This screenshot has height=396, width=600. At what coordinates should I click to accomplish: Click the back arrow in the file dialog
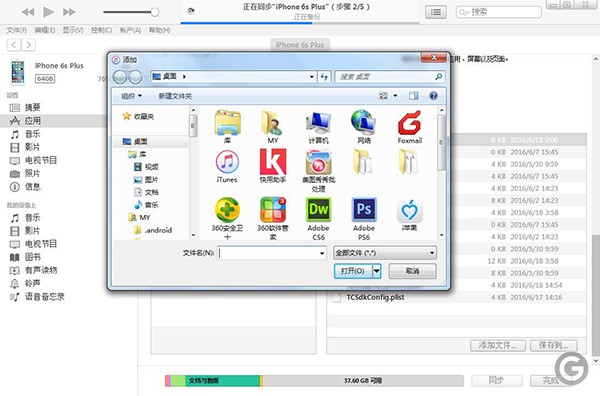120,77
